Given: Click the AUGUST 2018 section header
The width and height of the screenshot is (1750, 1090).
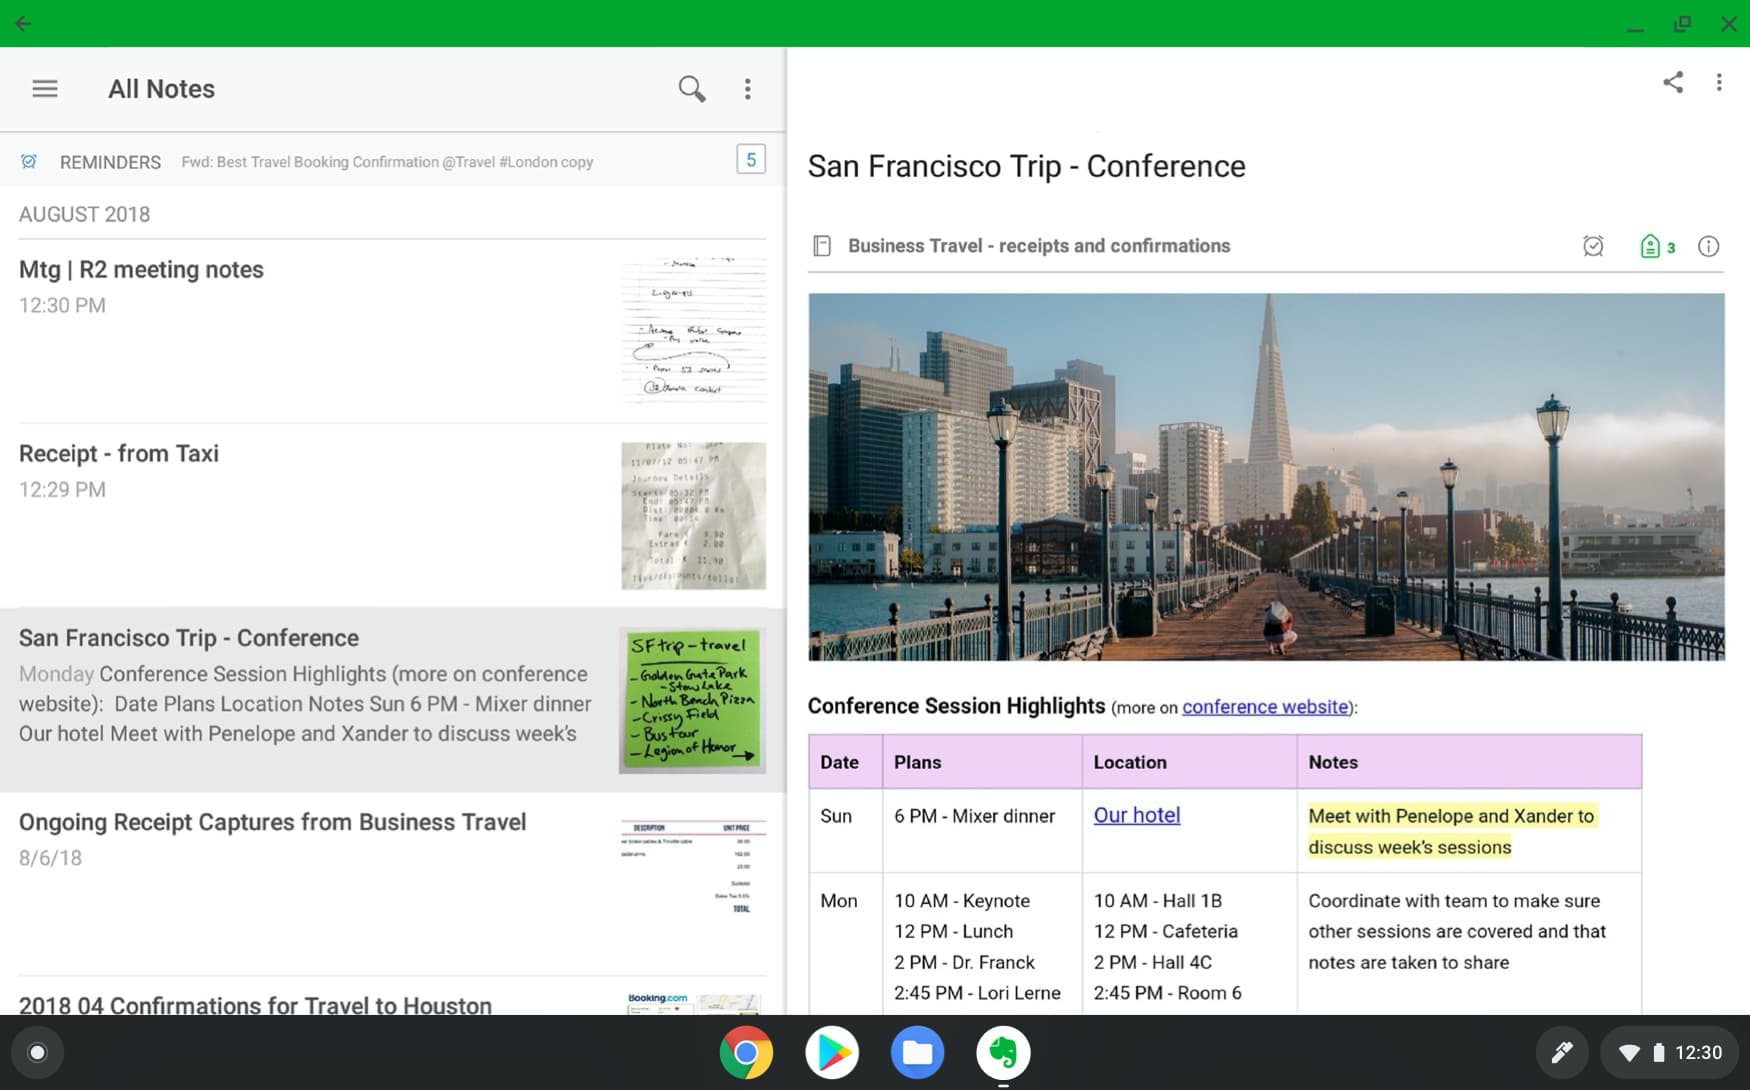Looking at the screenshot, I should tap(84, 214).
